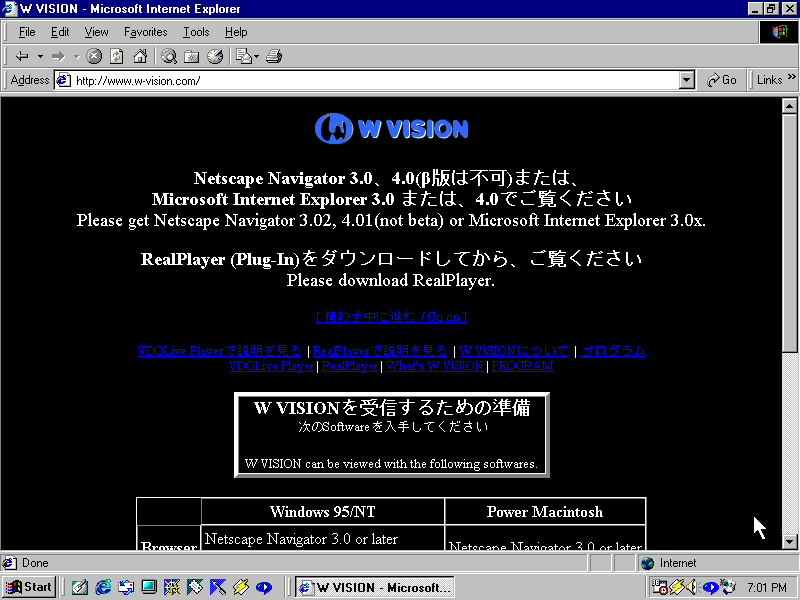The width and height of the screenshot is (800, 600).
Task: Click the 7:01 PM clock
Action: (767, 588)
